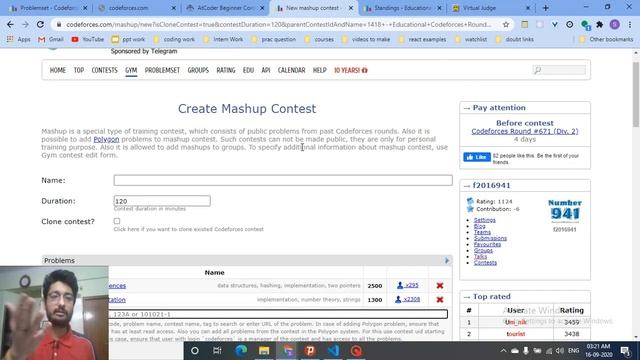Open the Polygon link in the description

(x=106, y=139)
